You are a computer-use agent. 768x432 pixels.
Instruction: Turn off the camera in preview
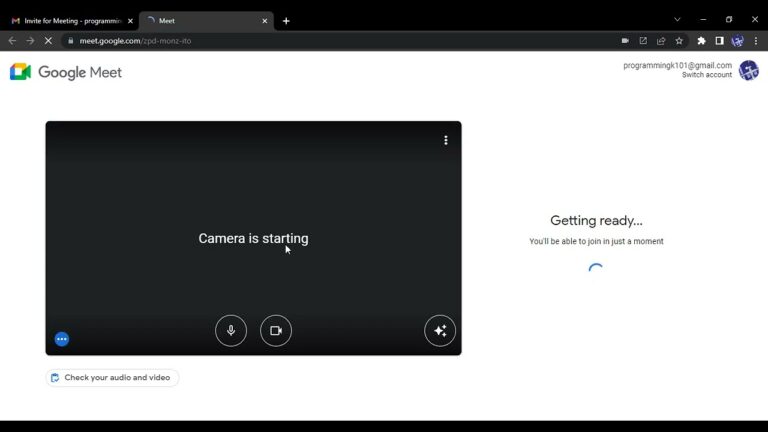[x=276, y=331]
